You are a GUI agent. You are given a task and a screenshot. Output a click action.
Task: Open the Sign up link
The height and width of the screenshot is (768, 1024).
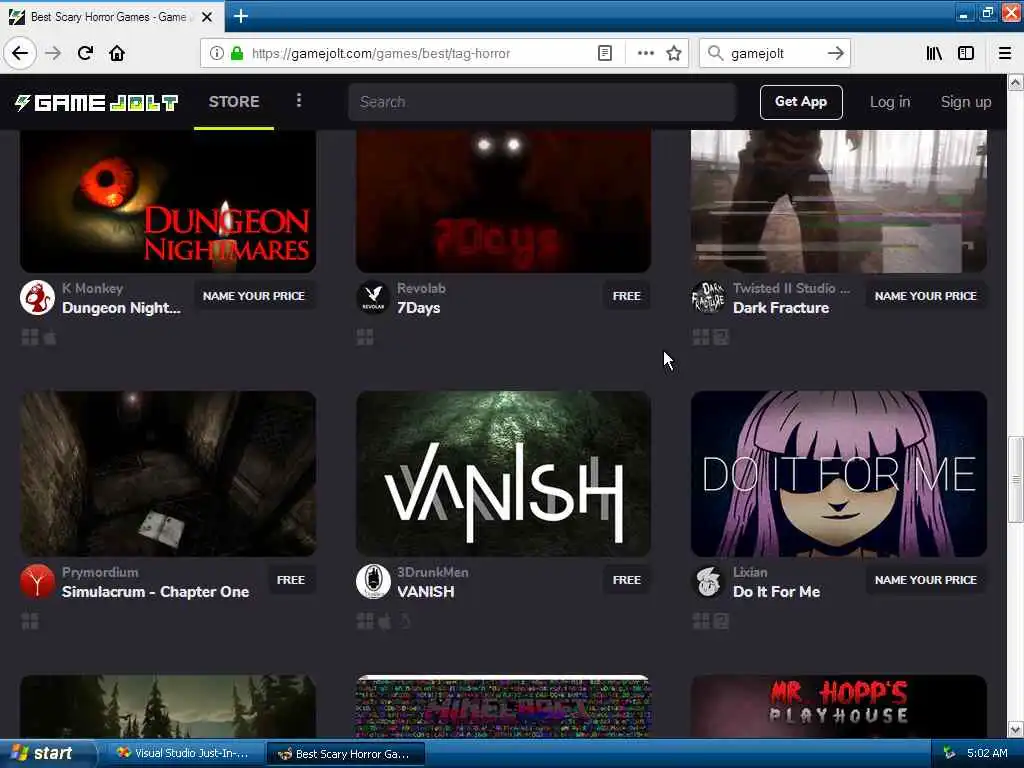pyautogui.click(x=966, y=102)
